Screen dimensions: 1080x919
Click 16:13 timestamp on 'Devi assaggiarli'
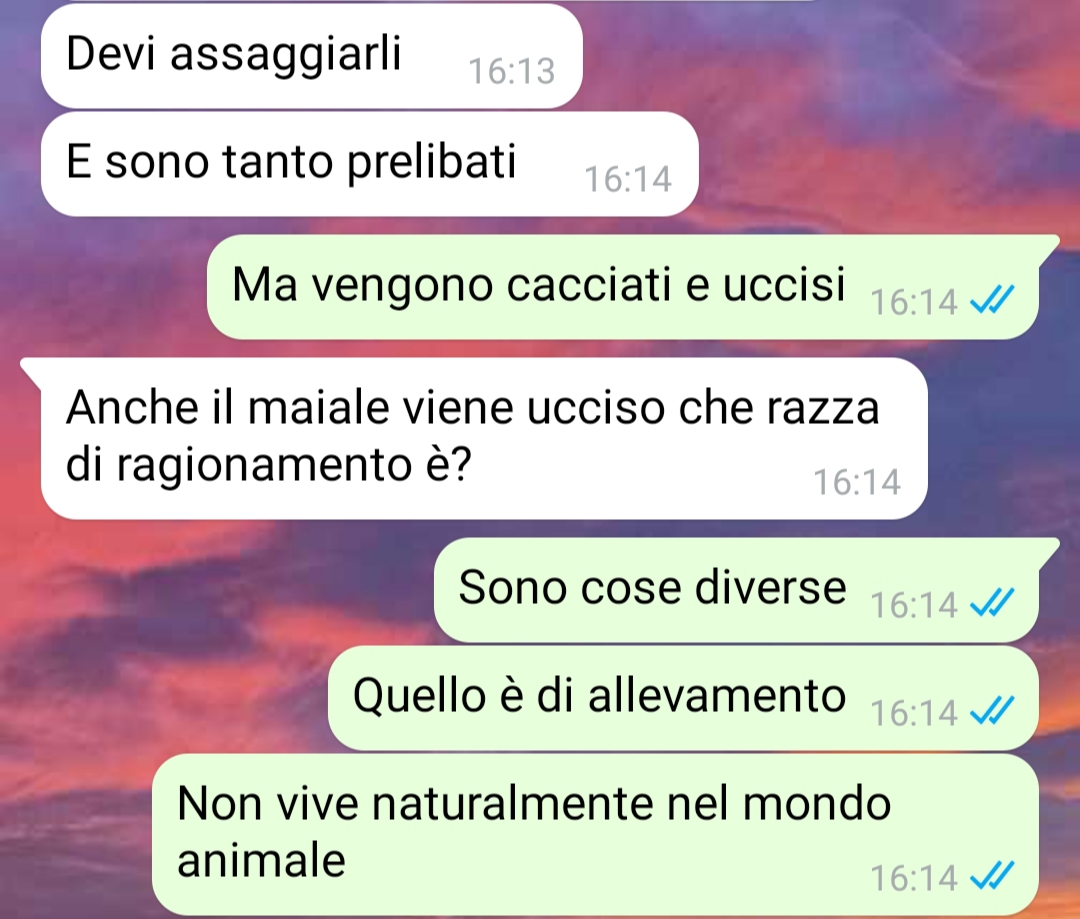[x=511, y=71]
